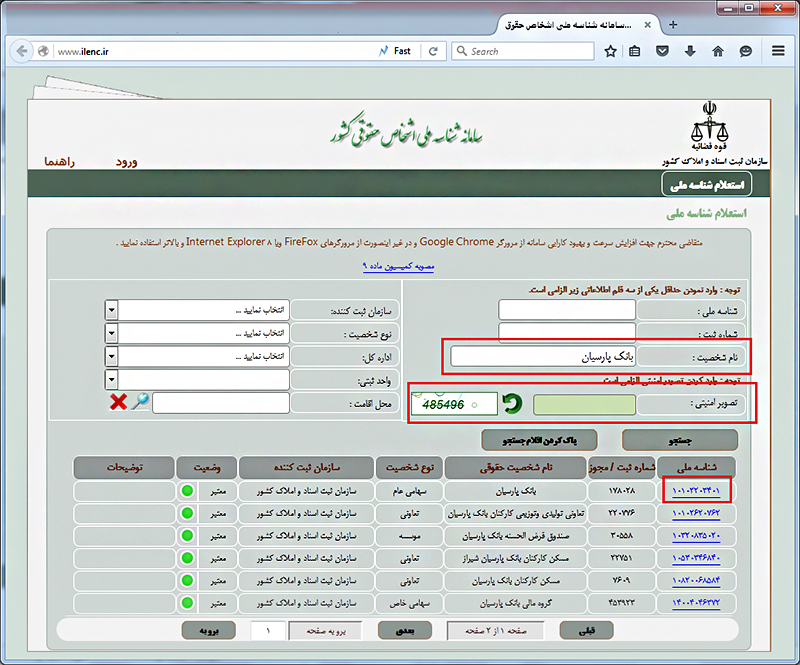Click the Firefox home icon

tap(718, 51)
